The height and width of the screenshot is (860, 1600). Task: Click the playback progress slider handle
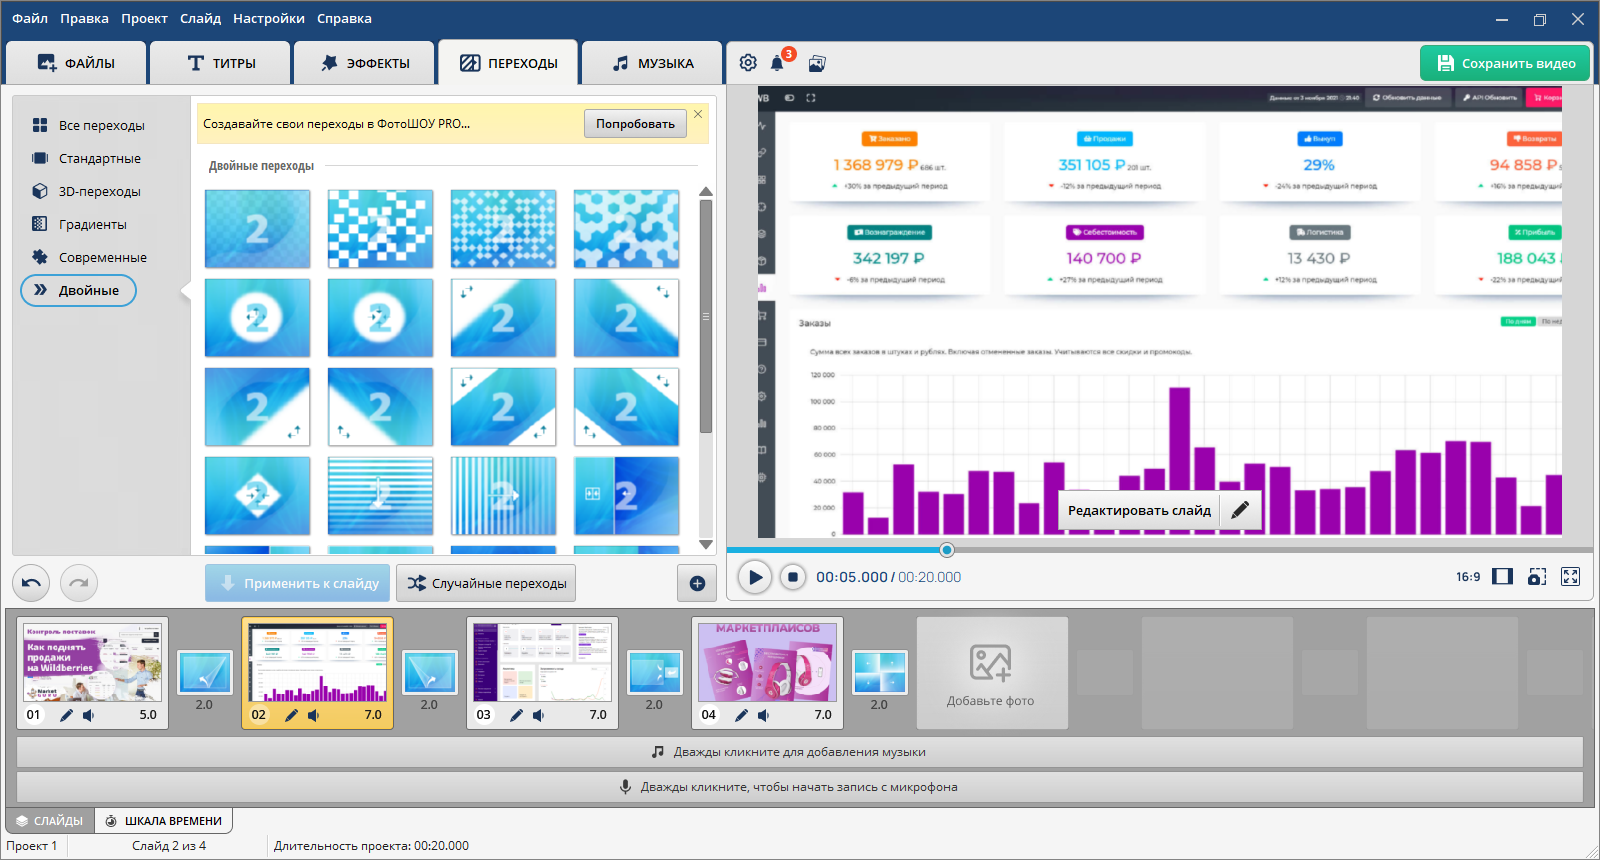click(x=947, y=550)
